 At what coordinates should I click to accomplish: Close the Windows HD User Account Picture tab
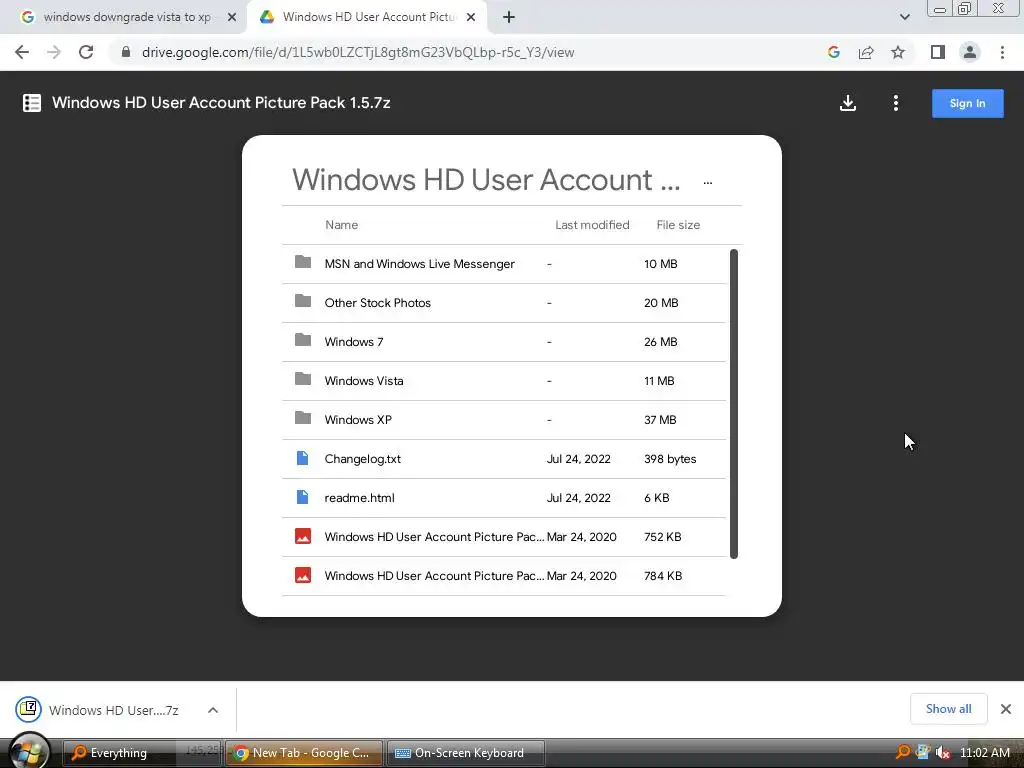tap(471, 17)
